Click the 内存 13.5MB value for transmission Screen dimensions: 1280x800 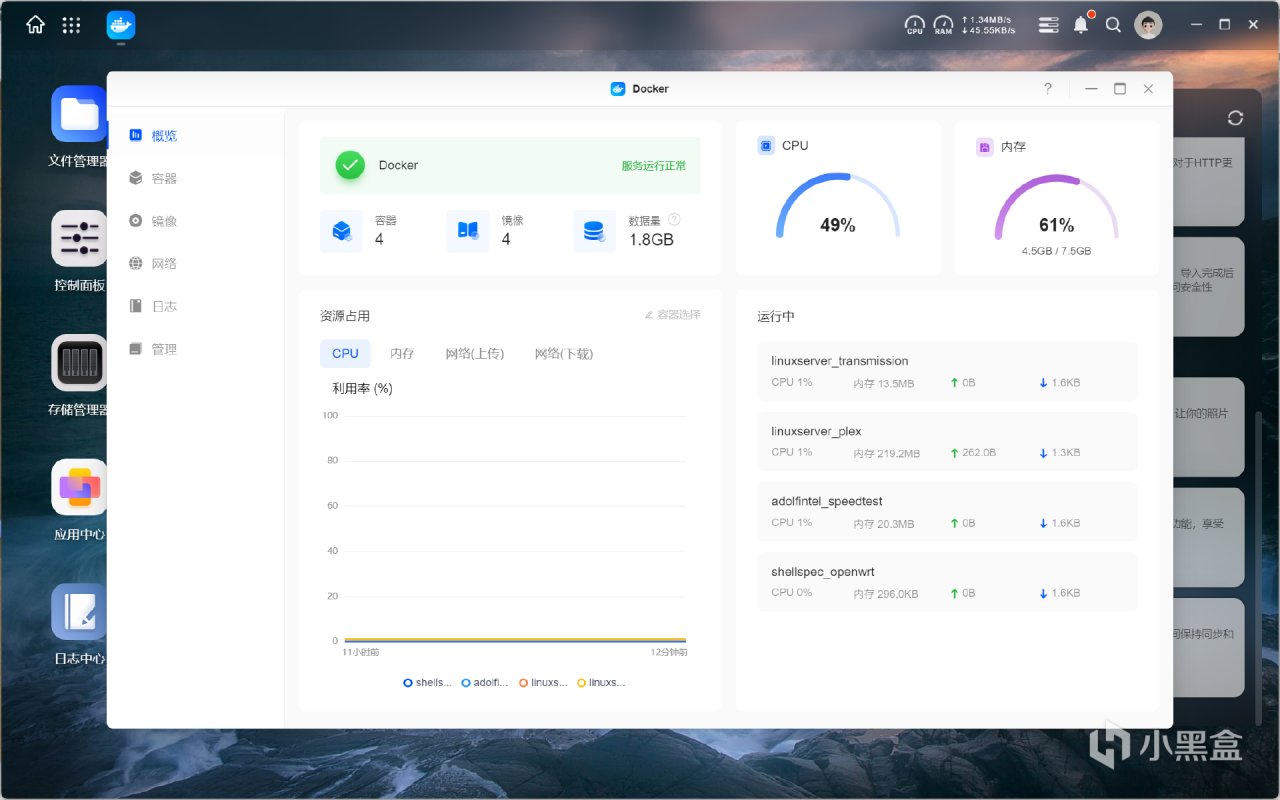[884, 383]
